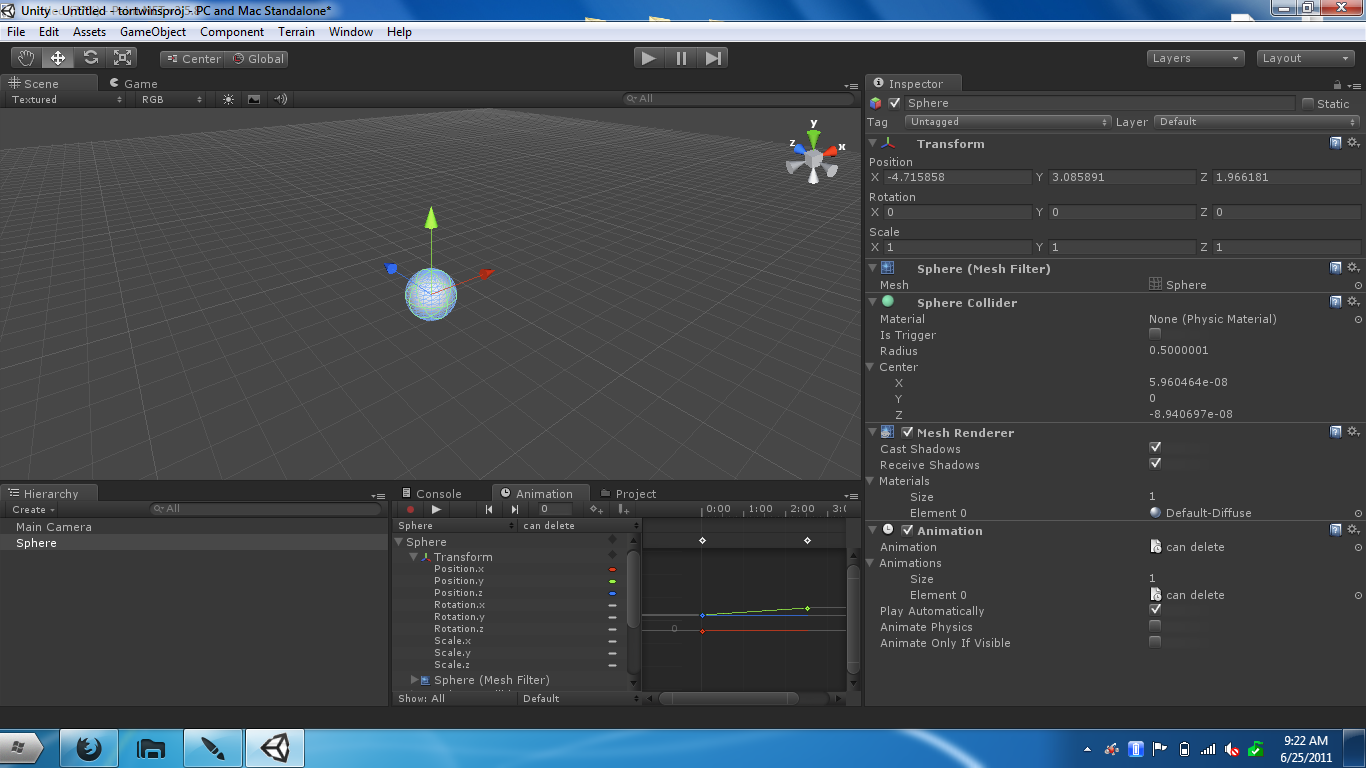Image resolution: width=1366 pixels, height=768 pixels.
Task: Enable the Static checkbox
Action: tap(1308, 103)
